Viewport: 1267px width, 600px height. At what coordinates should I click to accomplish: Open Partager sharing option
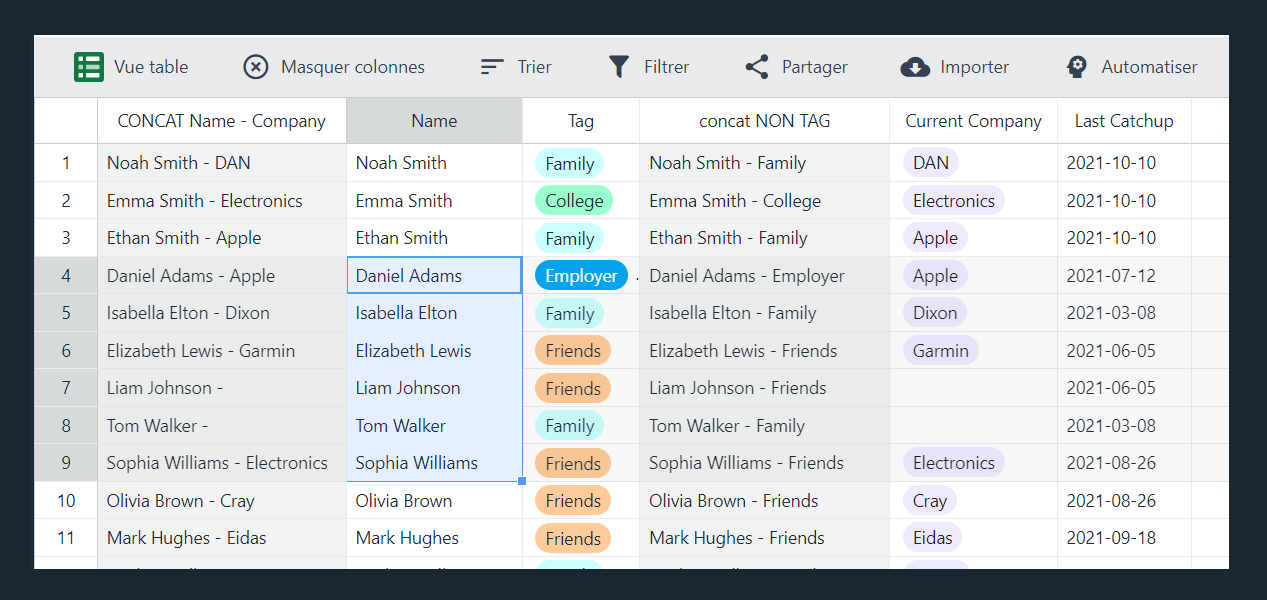(x=815, y=67)
